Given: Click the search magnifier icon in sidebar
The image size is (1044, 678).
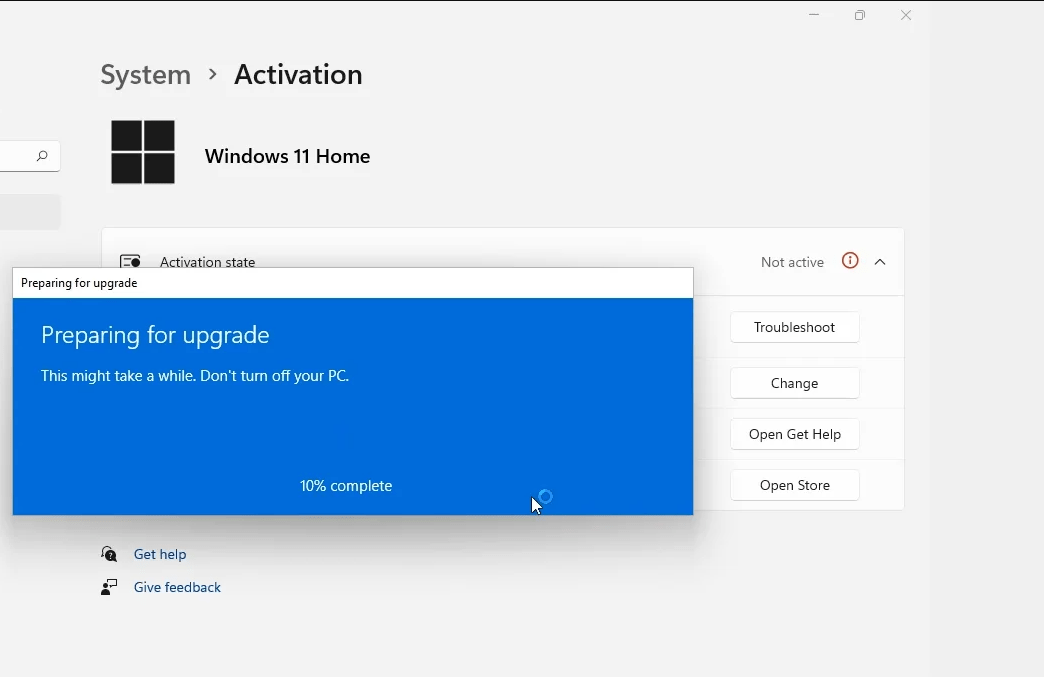Looking at the screenshot, I should [42, 156].
